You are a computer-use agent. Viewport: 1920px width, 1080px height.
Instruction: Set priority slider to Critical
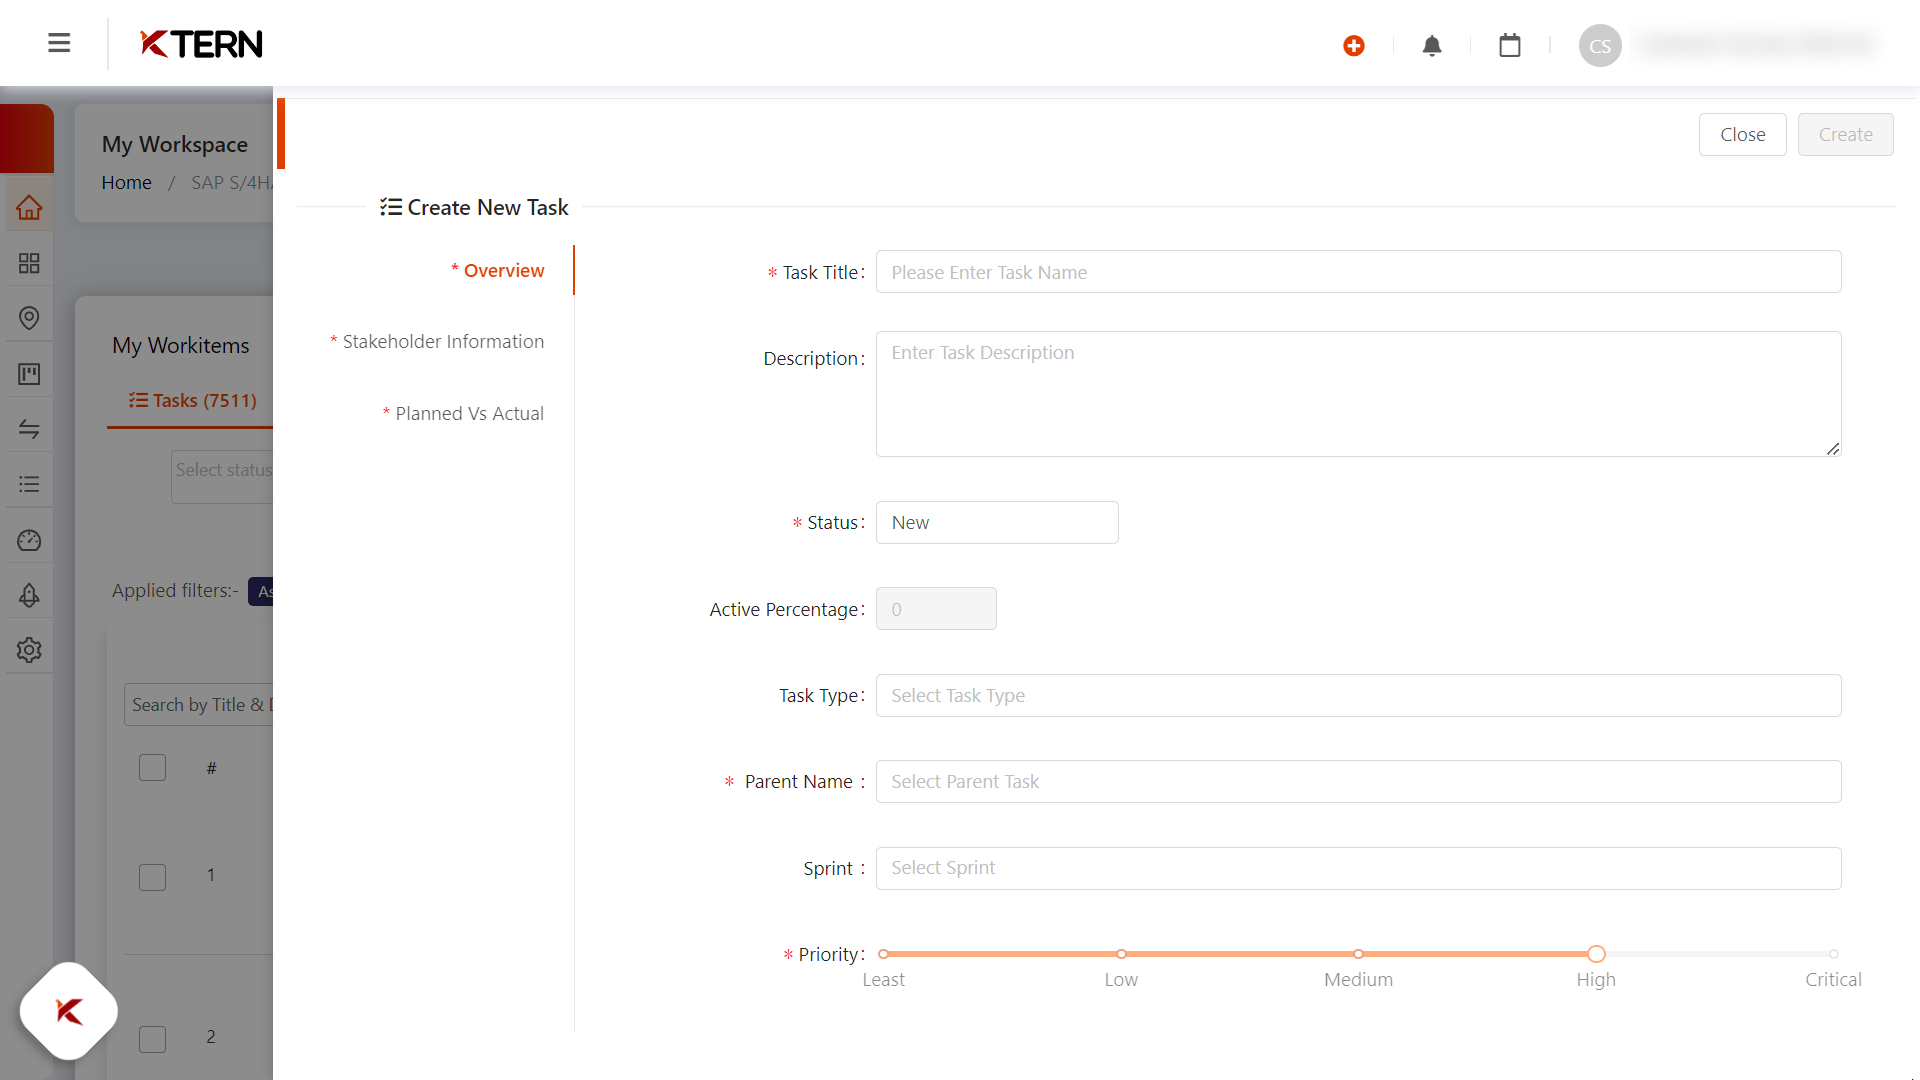[x=1833, y=954]
